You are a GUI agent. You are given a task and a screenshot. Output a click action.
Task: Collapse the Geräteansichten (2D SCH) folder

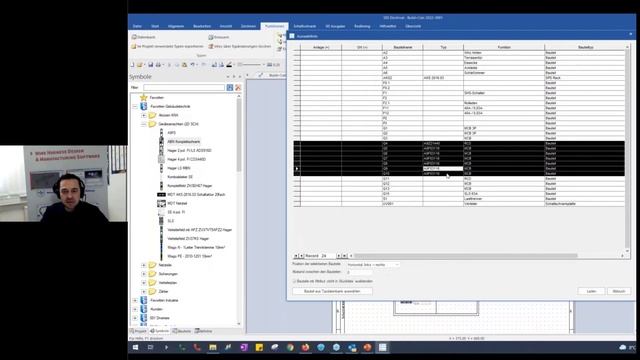[x=144, y=124]
